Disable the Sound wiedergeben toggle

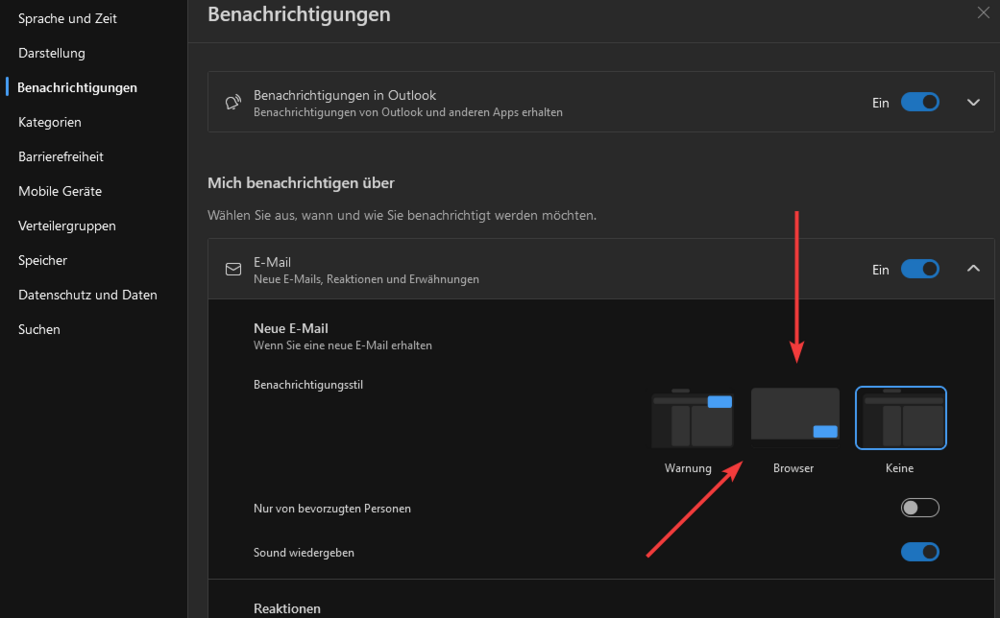click(919, 552)
